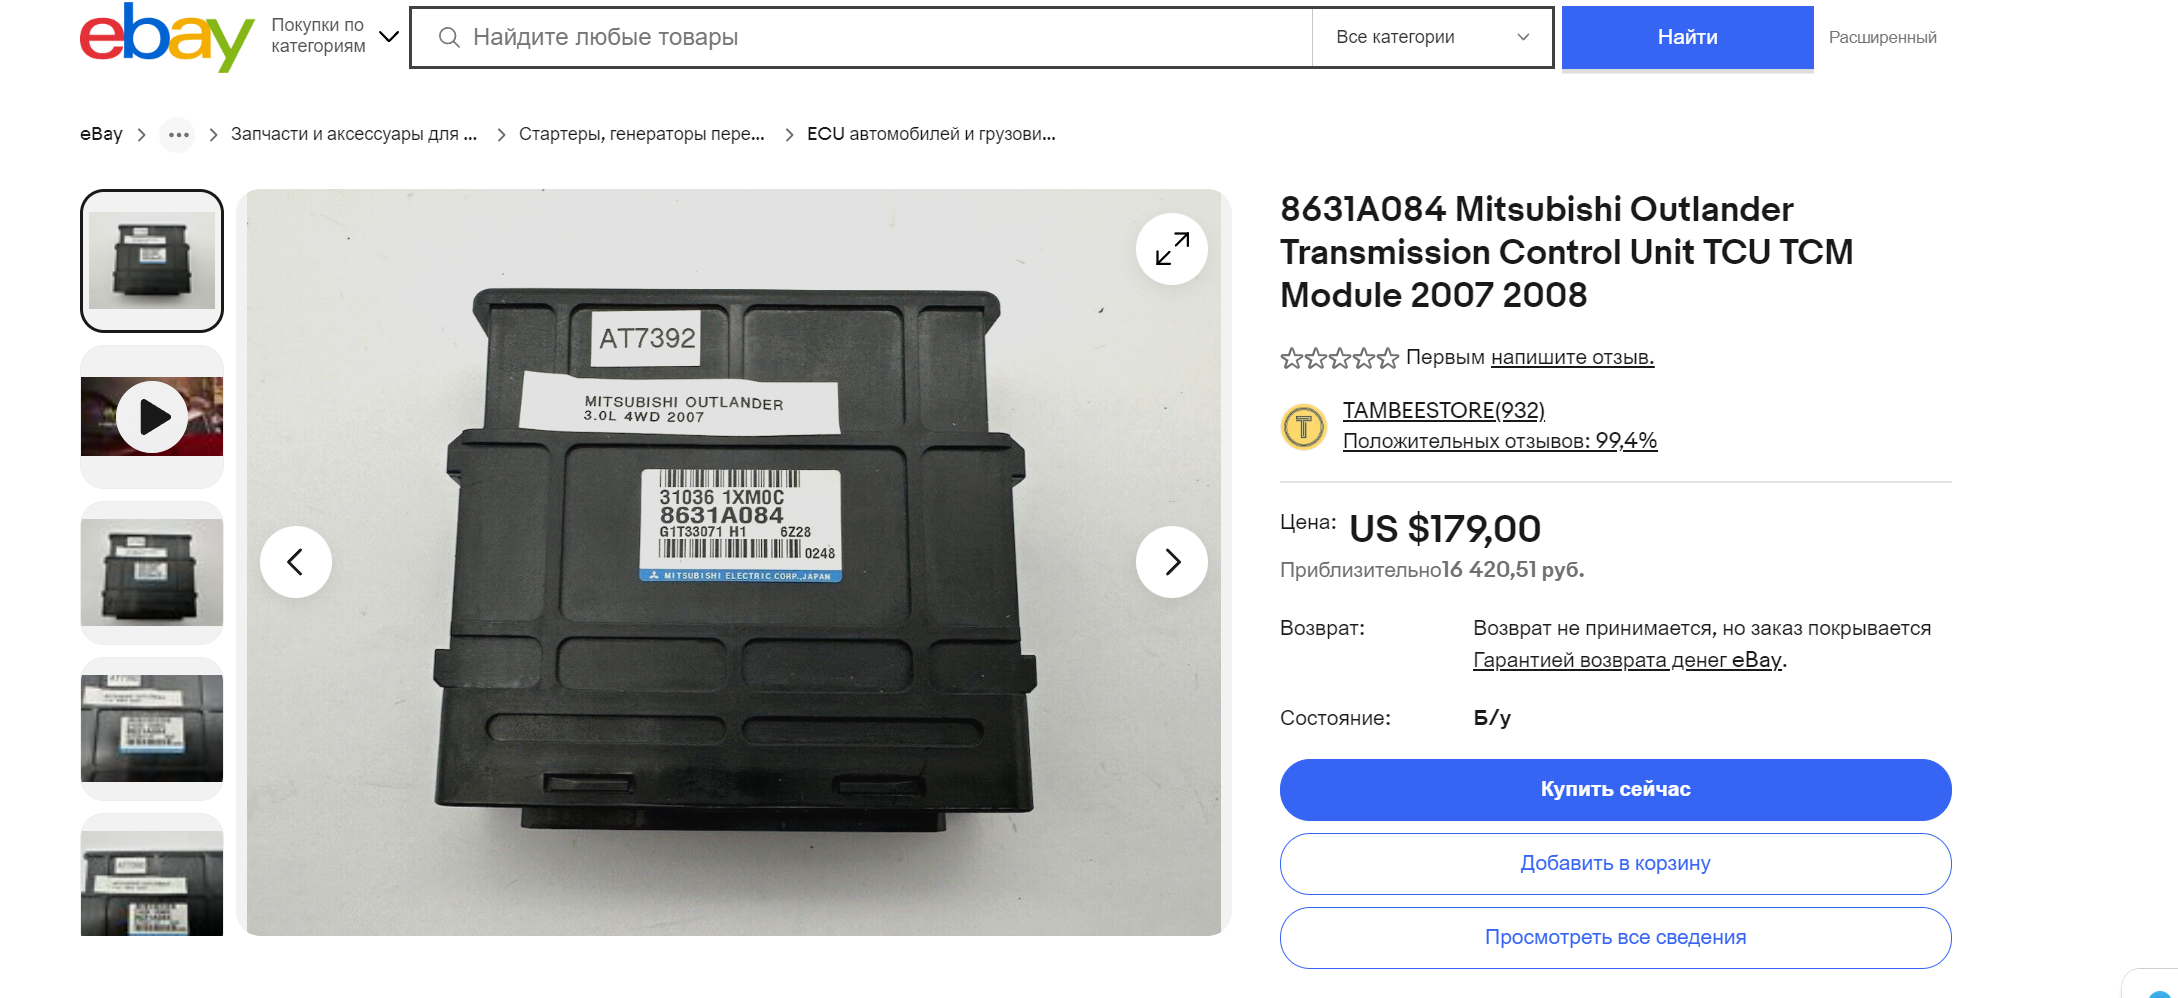
Task: Show the previous product image
Action: point(296,562)
